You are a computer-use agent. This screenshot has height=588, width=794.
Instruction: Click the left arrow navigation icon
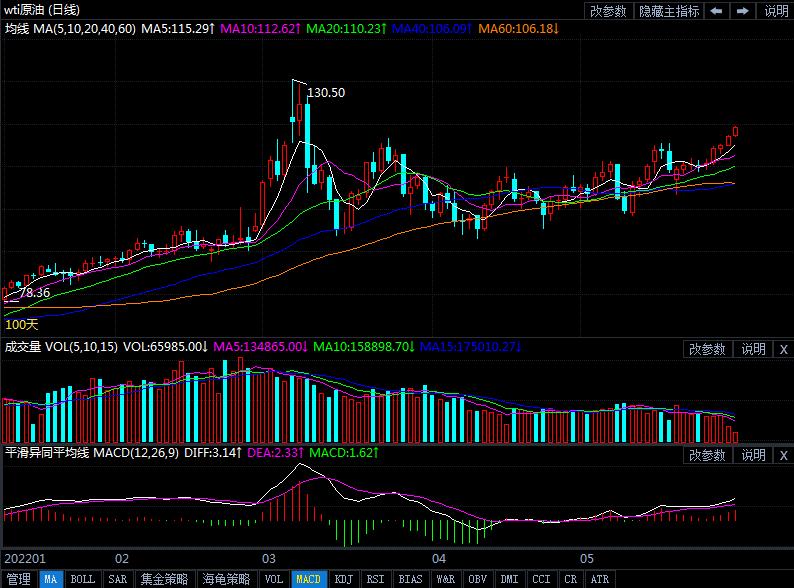click(716, 11)
